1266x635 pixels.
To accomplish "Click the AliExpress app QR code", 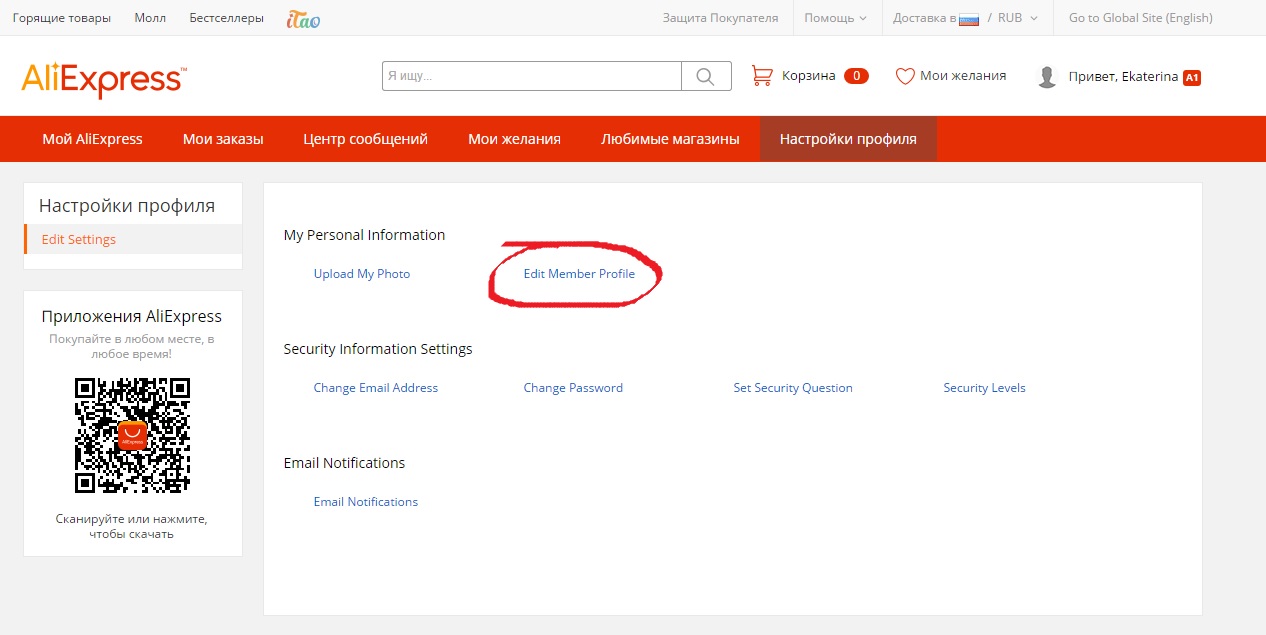I will click(133, 436).
